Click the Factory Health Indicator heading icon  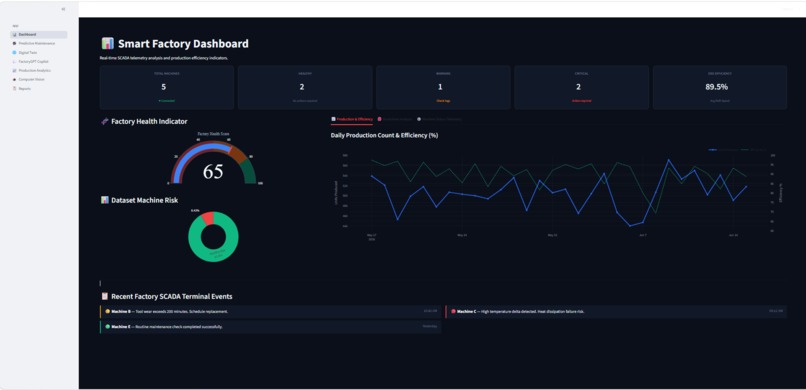click(105, 122)
